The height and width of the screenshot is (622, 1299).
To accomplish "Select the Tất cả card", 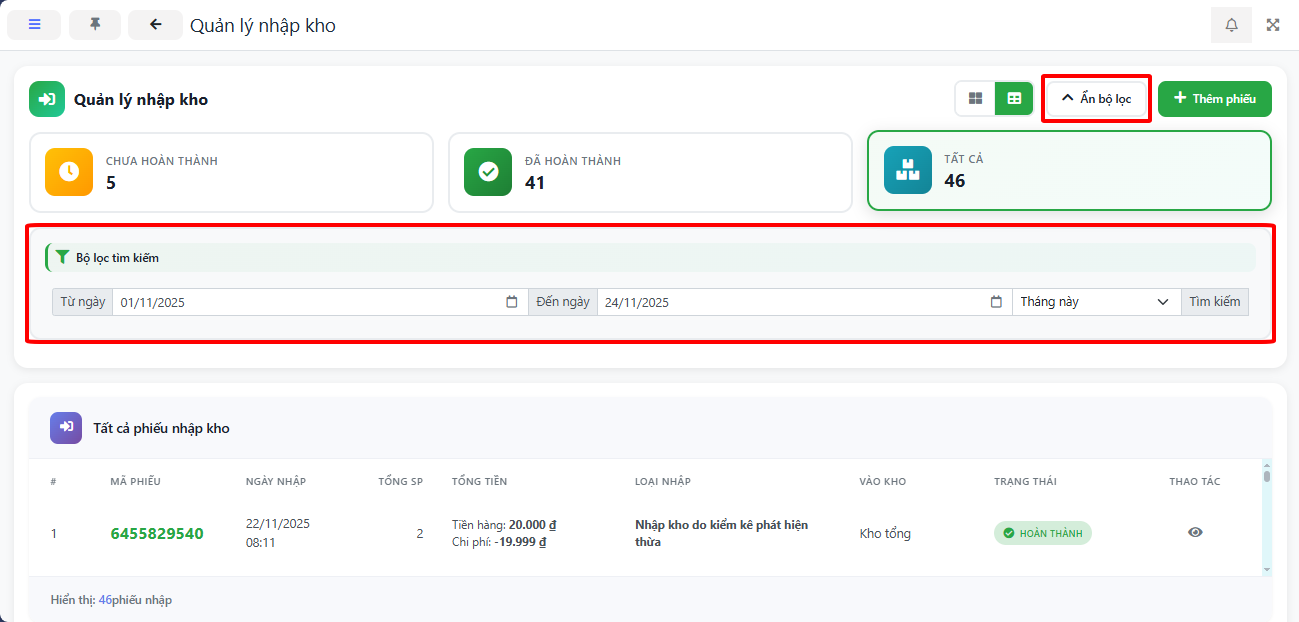I will [x=1069, y=171].
